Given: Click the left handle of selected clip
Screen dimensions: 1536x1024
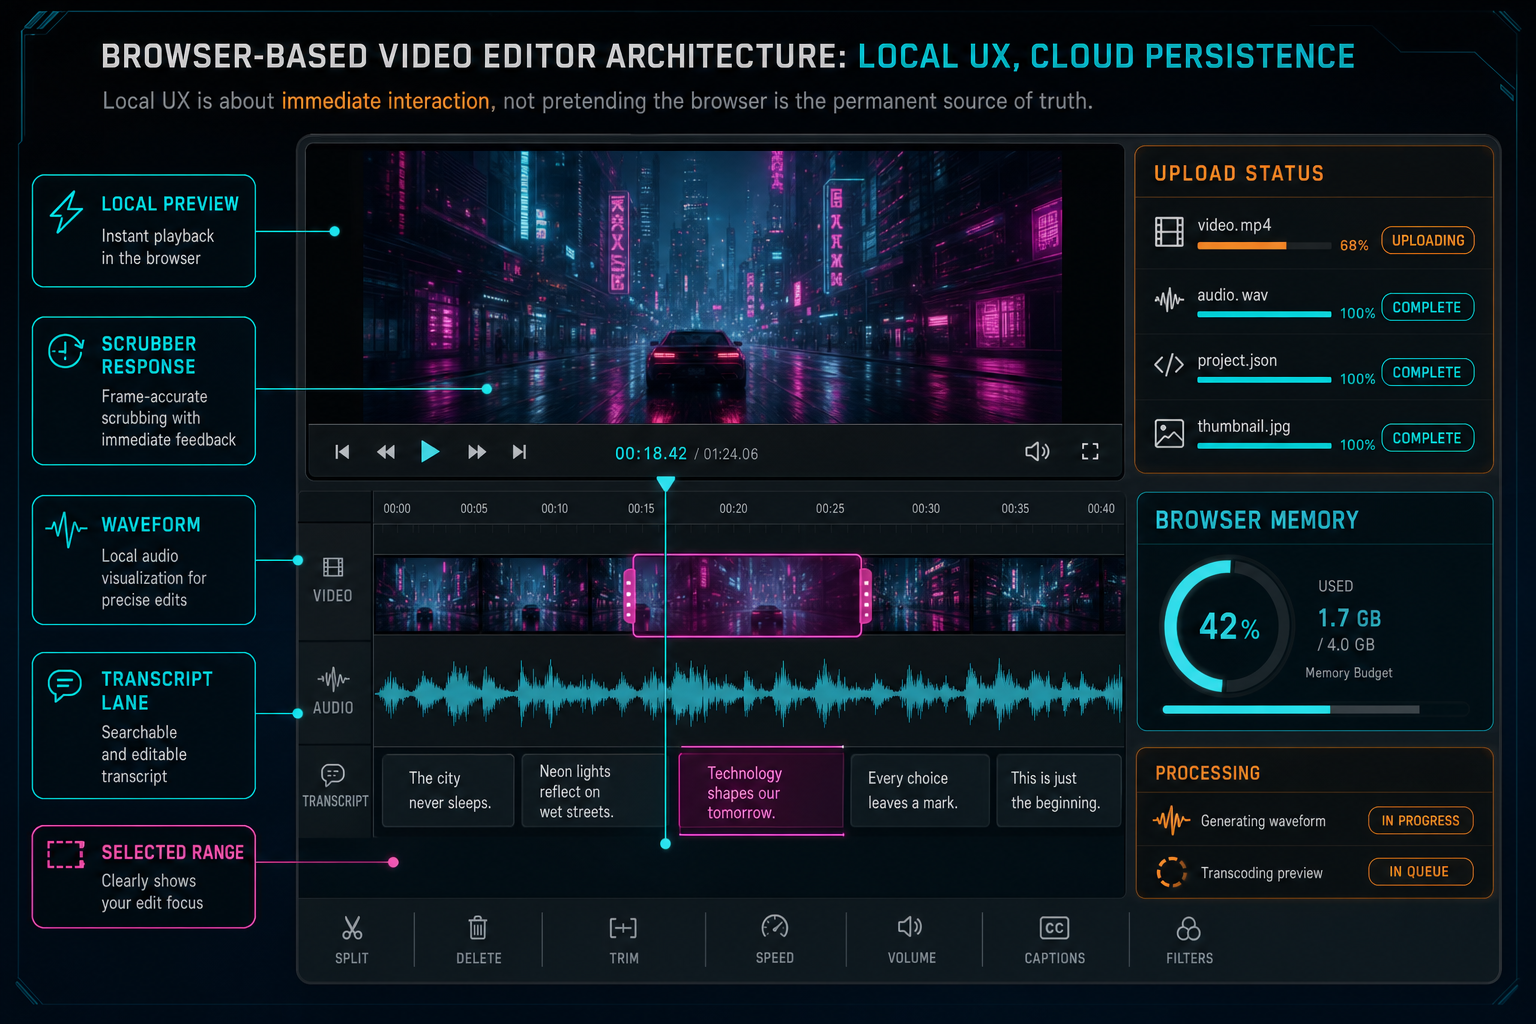Looking at the screenshot, I should click(x=629, y=595).
